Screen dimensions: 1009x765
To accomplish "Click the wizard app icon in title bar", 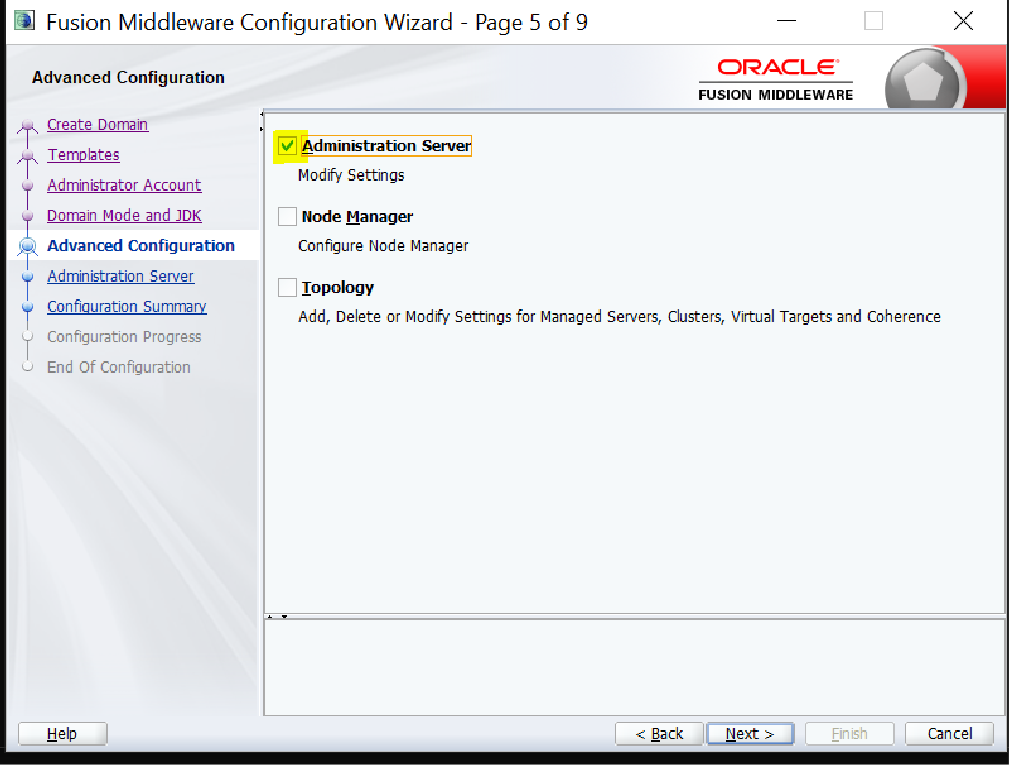I will pos(23,21).
